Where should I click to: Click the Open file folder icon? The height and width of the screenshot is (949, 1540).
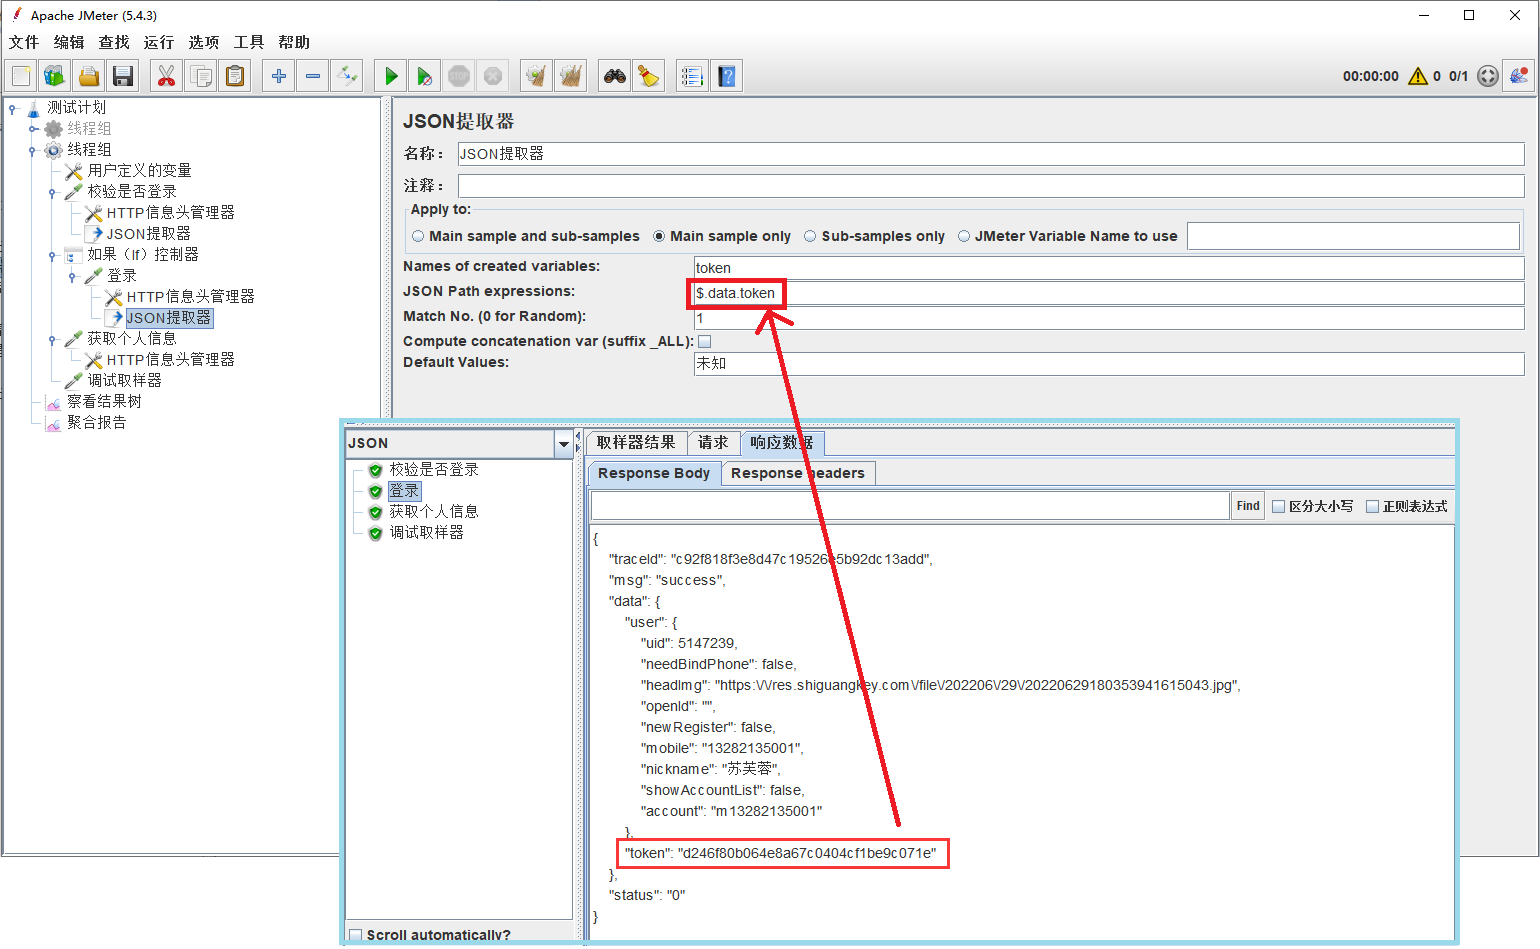(89, 76)
